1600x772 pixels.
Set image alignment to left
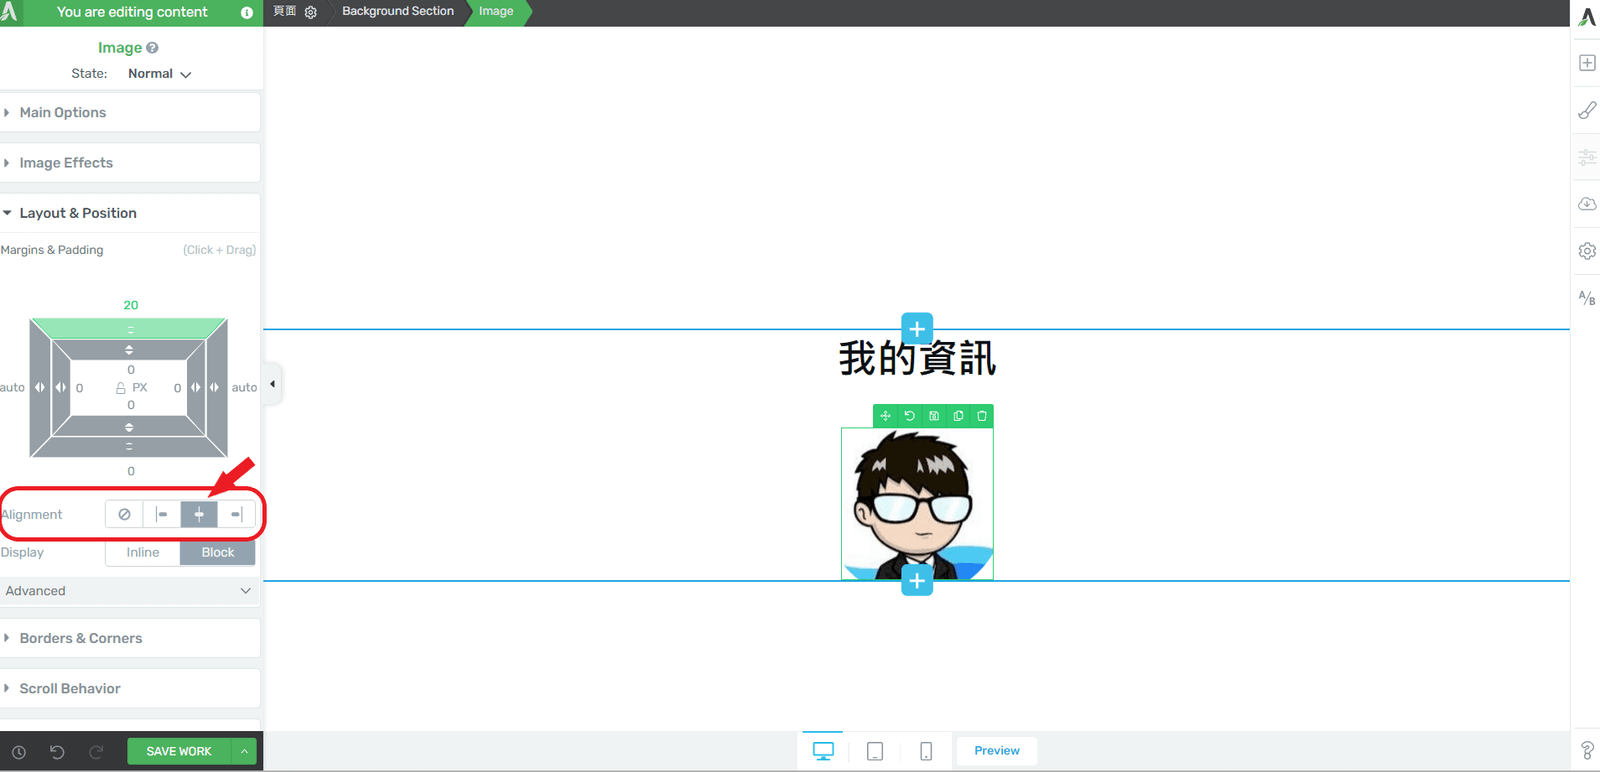coord(162,514)
